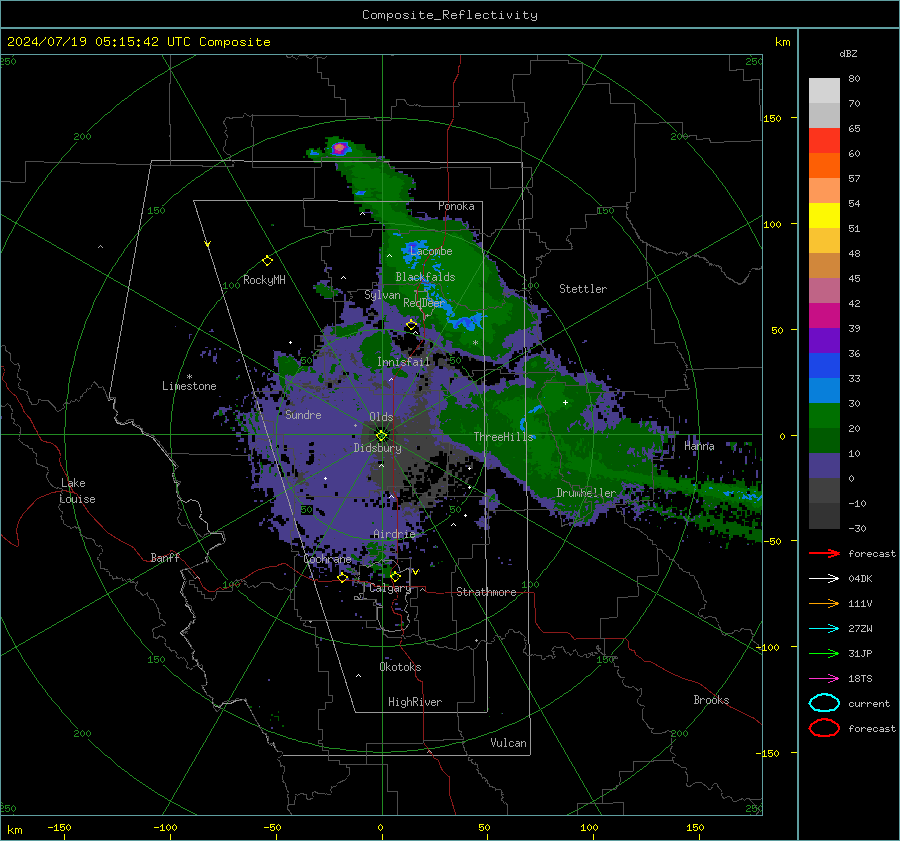900x841 pixels.
Task: Select the cyan 27ZW arrow legend icon
Action: pyautogui.click(x=824, y=629)
